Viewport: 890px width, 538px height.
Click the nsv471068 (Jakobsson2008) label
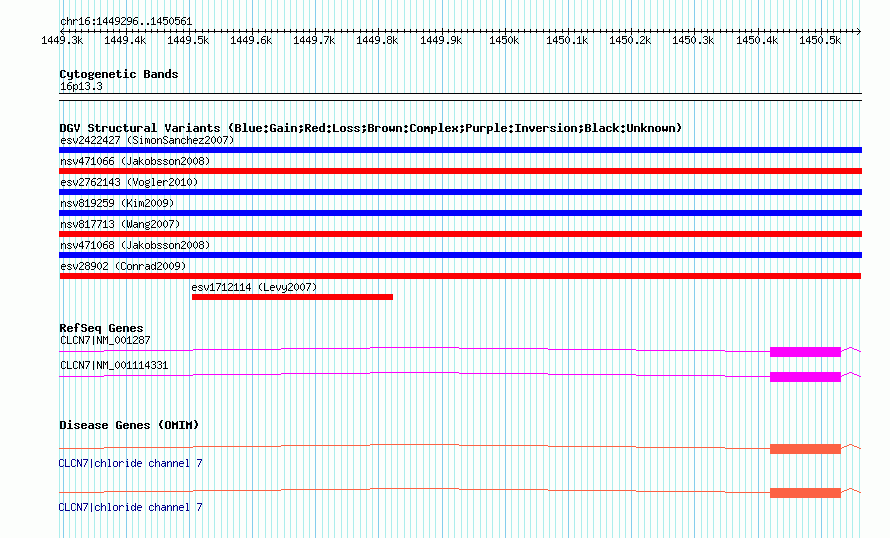pyautogui.click(x=135, y=245)
